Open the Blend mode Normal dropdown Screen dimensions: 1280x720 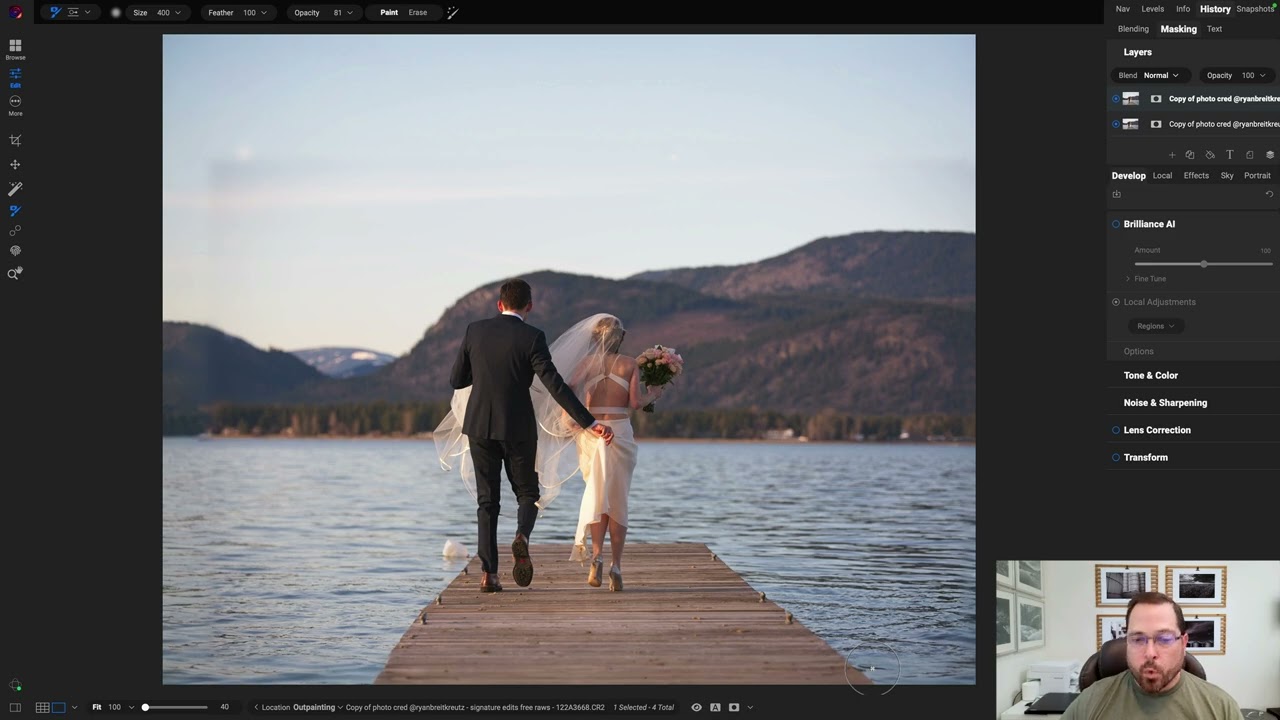1161,75
